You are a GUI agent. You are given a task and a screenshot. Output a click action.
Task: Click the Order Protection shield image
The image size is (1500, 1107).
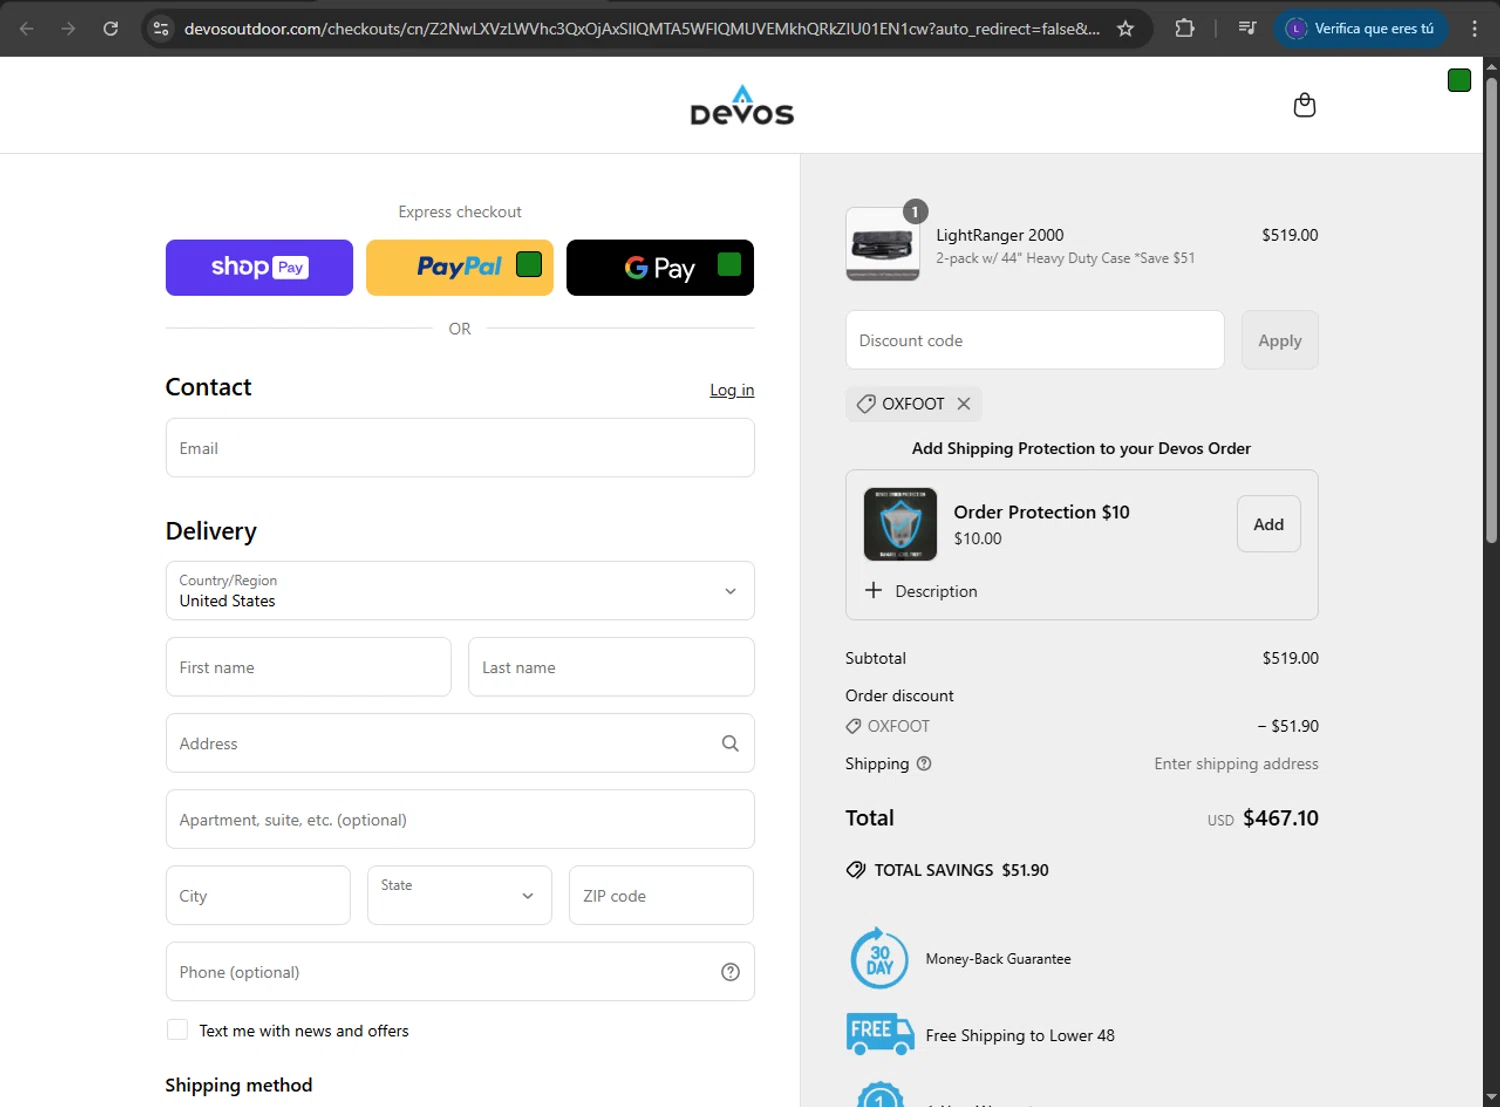pos(900,524)
